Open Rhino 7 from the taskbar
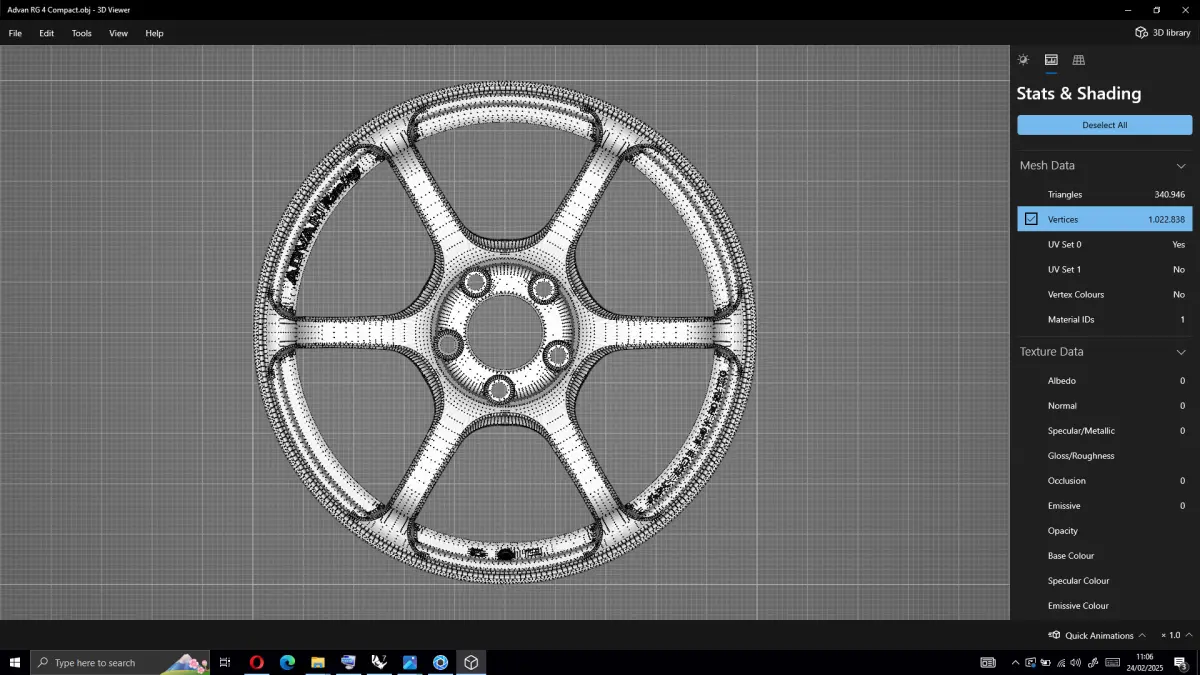The height and width of the screenshot is (675, 1200). pos(379,662)
